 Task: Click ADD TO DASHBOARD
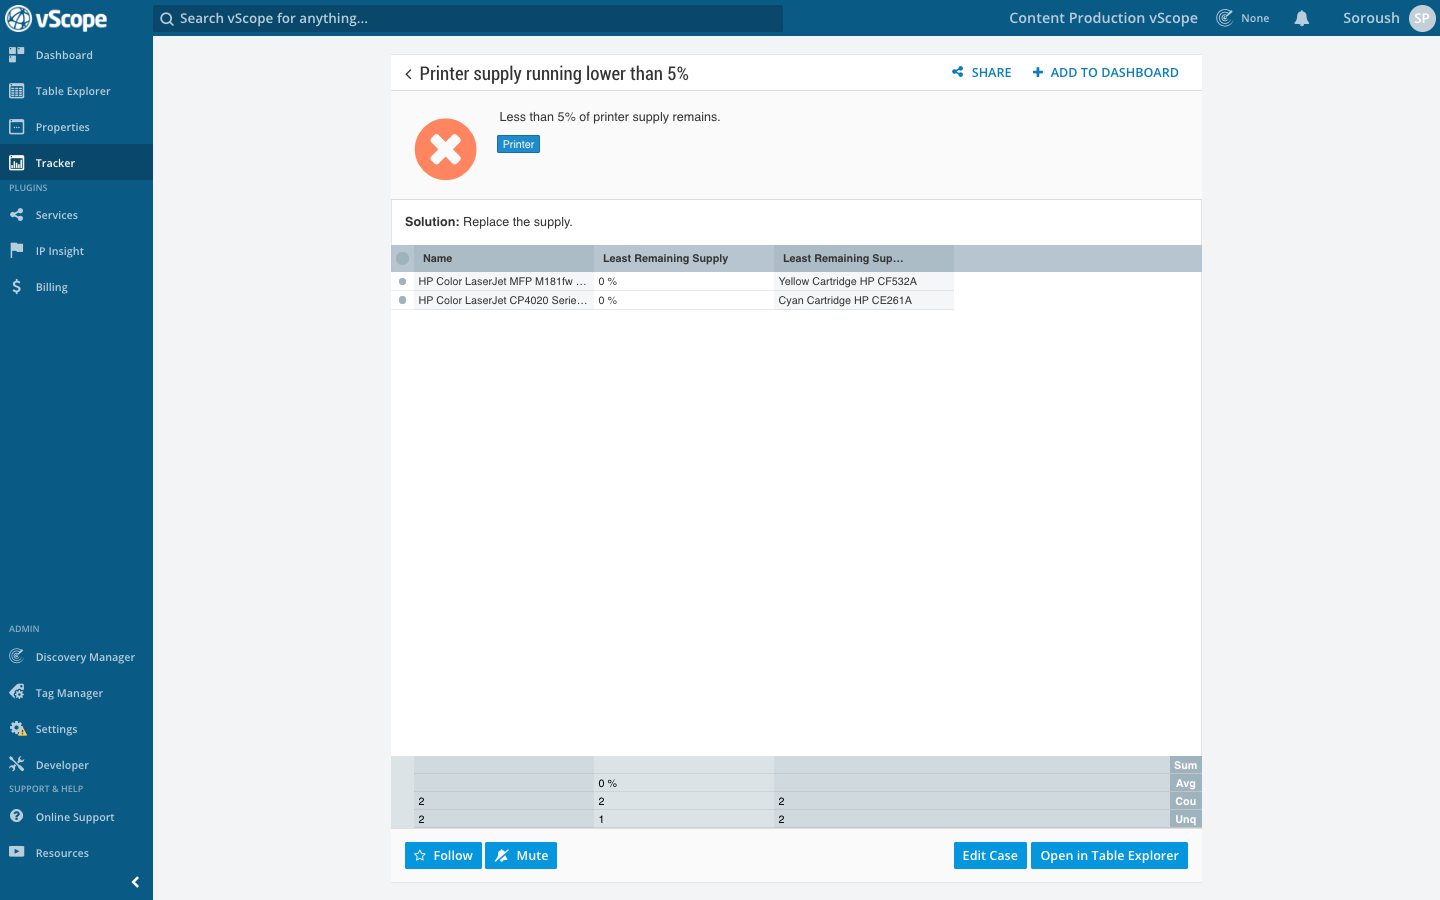pos(1105,73)
